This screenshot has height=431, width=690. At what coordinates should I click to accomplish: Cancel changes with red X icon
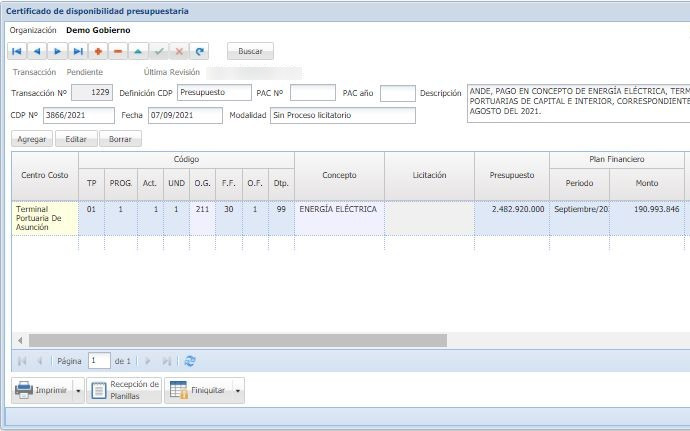[179, 52]
